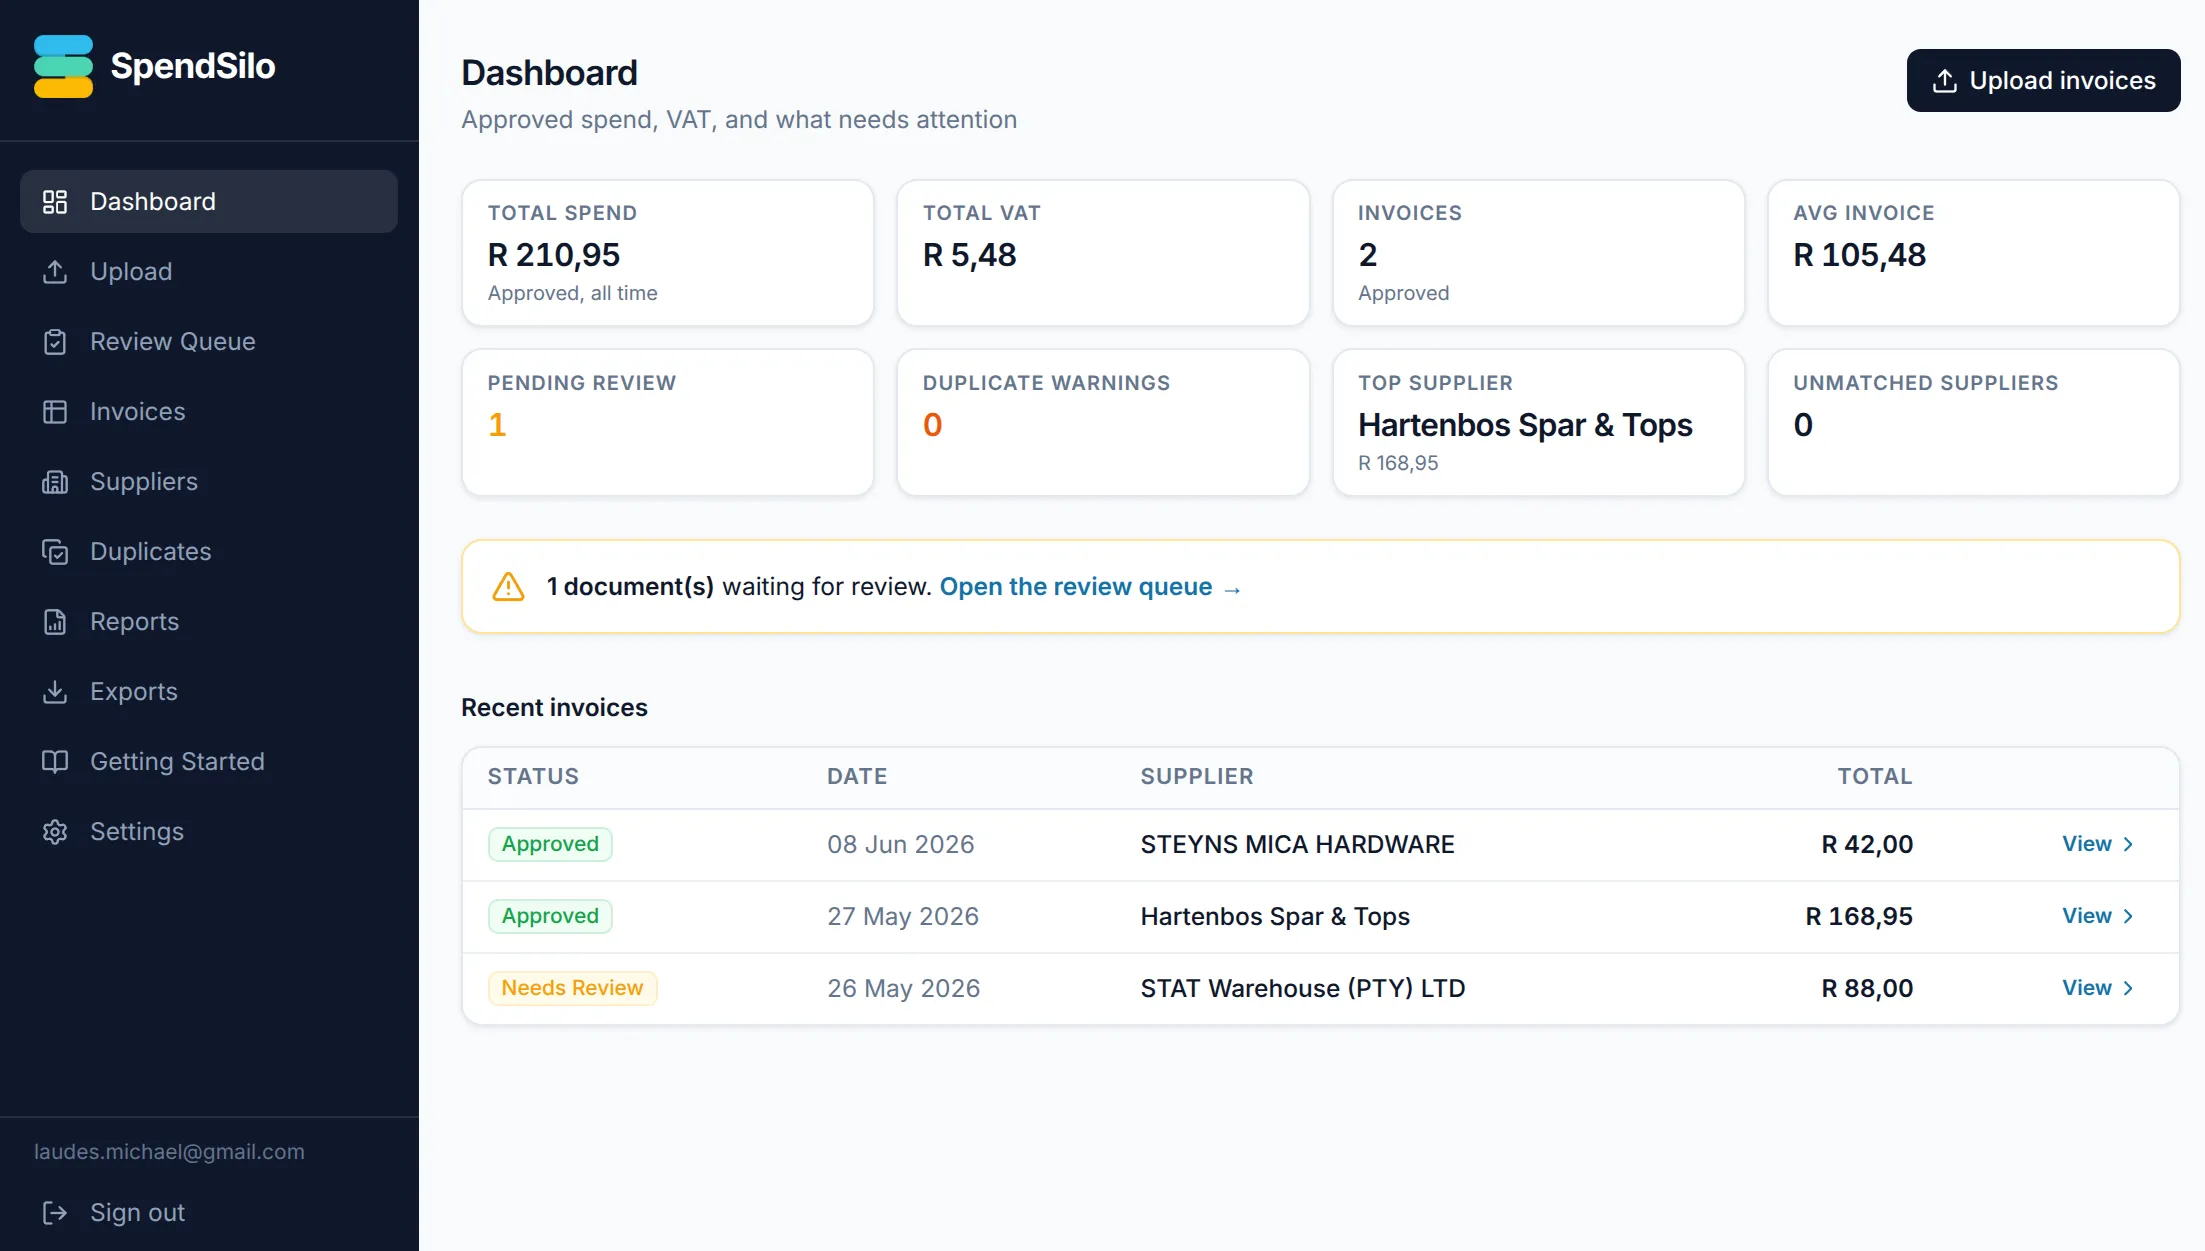Click the Exports download icon

pos(55,692)
